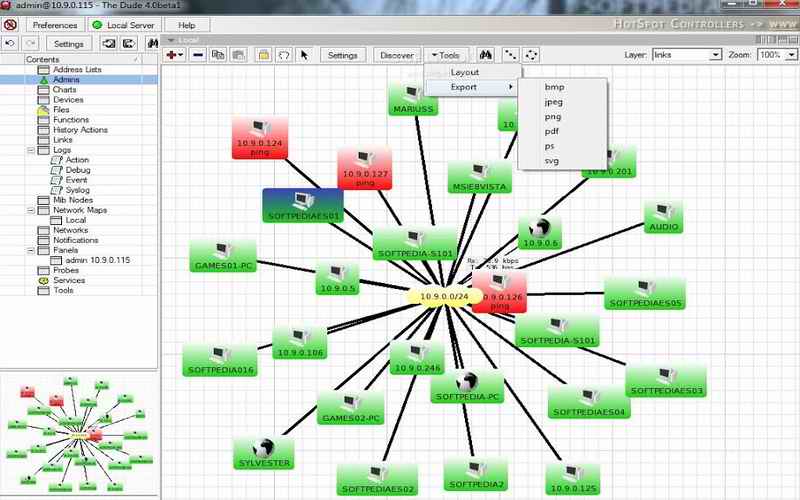Viewport: 800px width, 500px height.
Task: Open the Zoom percentage dropdown
Action: tap(777, 55)
